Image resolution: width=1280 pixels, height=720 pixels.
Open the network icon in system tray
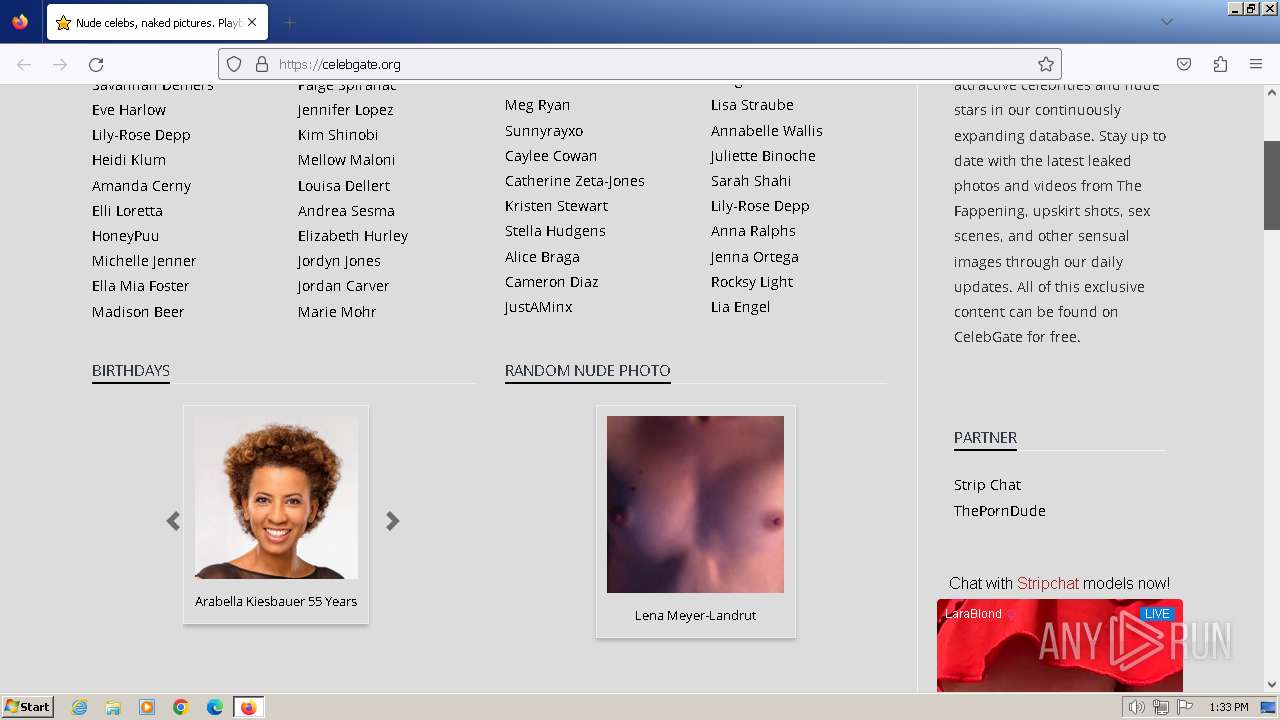coord(1161,707)
